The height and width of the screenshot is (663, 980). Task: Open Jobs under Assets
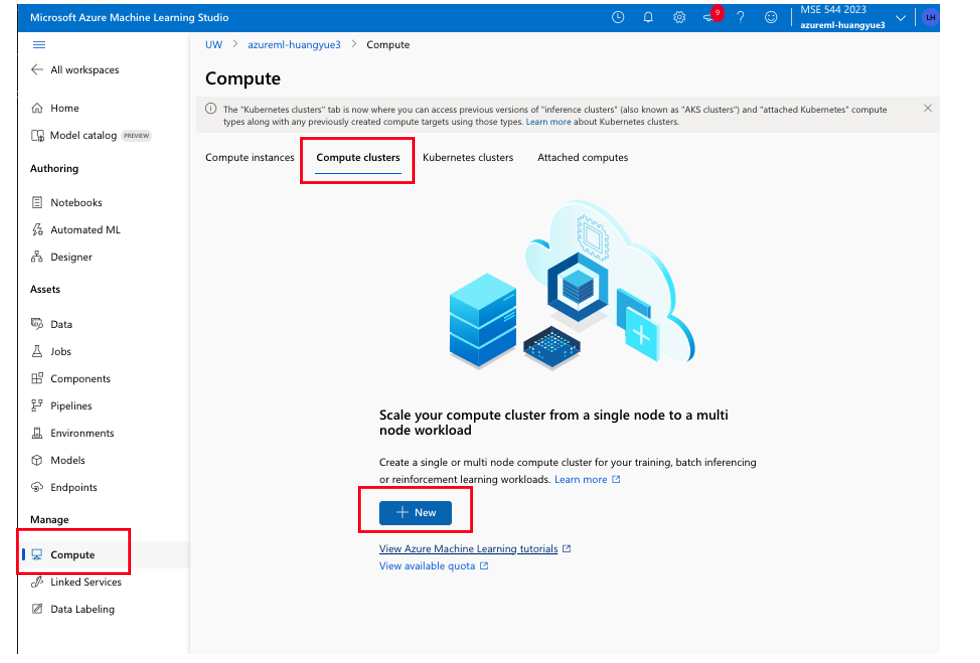click(61, 351)
